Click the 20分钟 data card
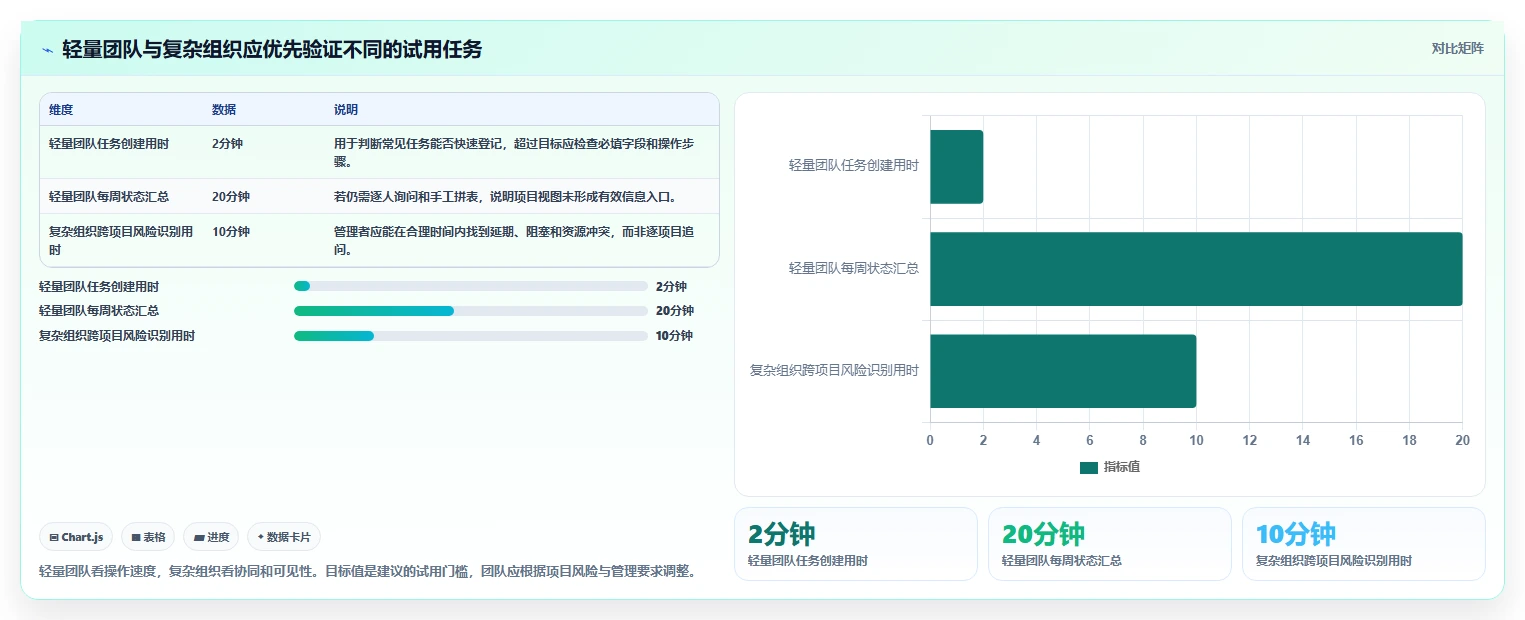This screenshot has width=1525, height=620. (x=1110, y=544)
